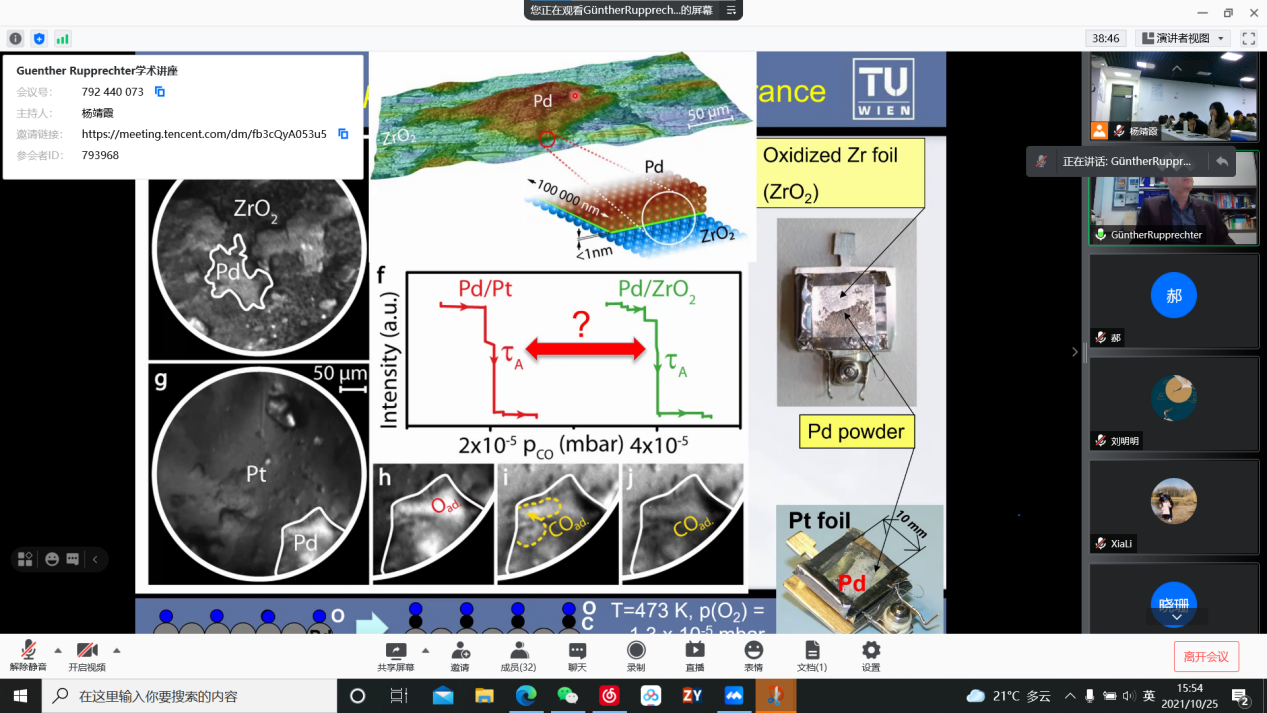
Task: Expand video options arrow beside 开启视频
Action: point(117,649)
